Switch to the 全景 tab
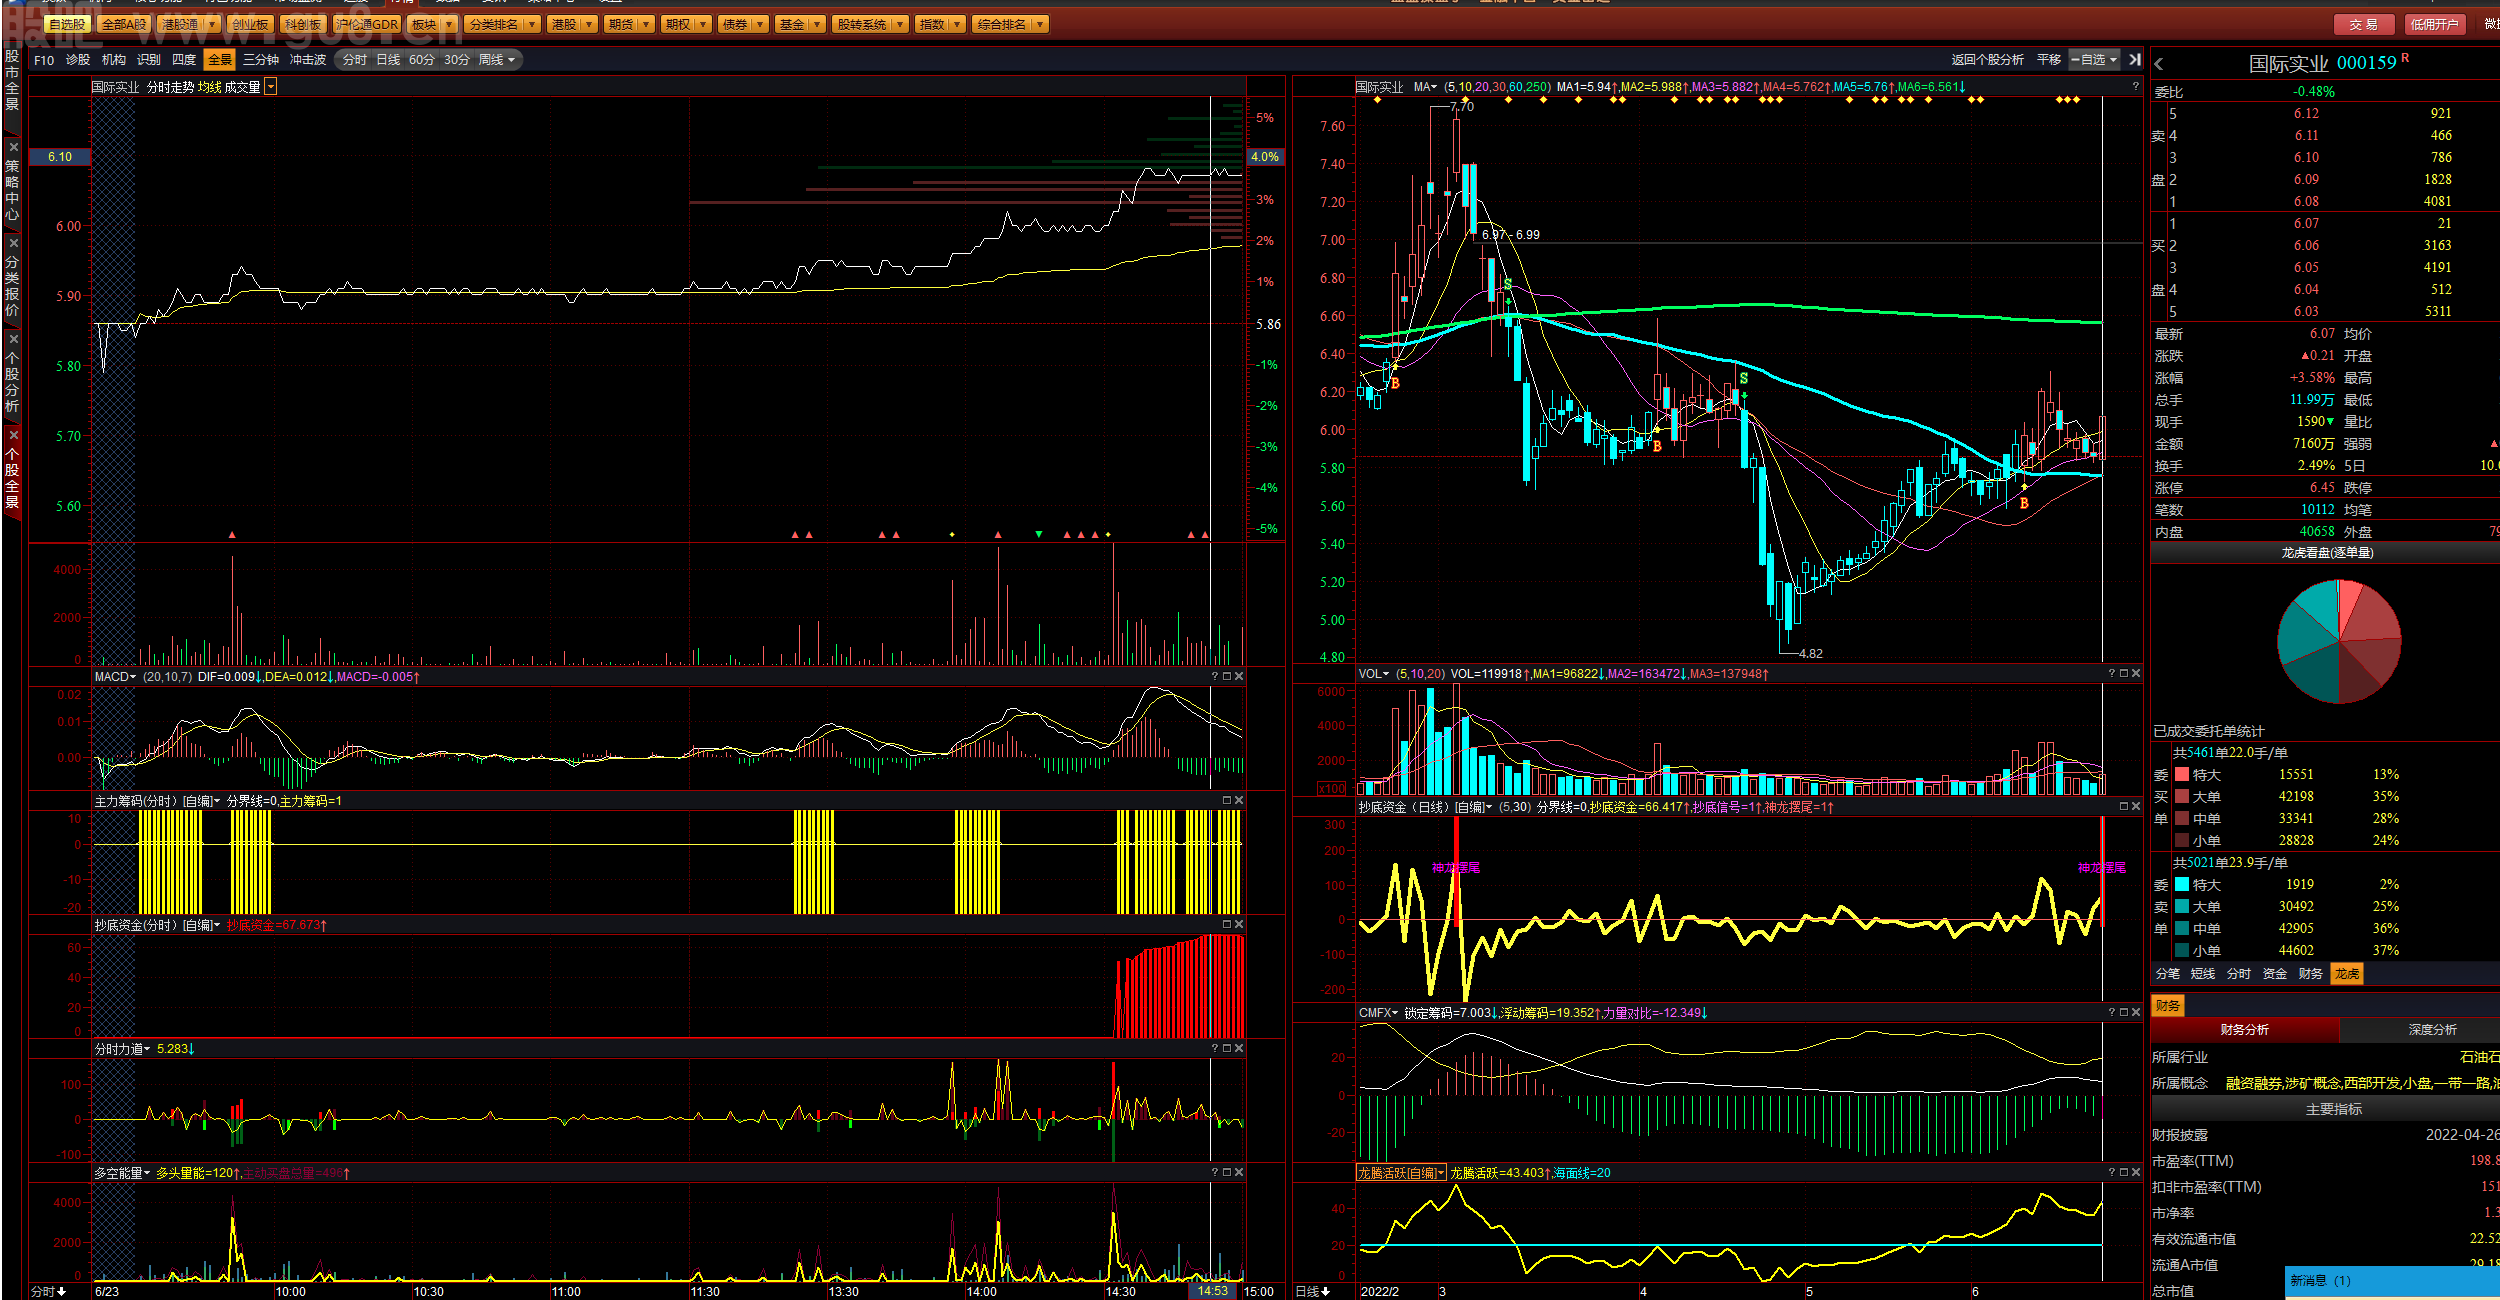The width and height of the screenshot is (2500, 1300). pyautogui.click(x=220, y=60)
